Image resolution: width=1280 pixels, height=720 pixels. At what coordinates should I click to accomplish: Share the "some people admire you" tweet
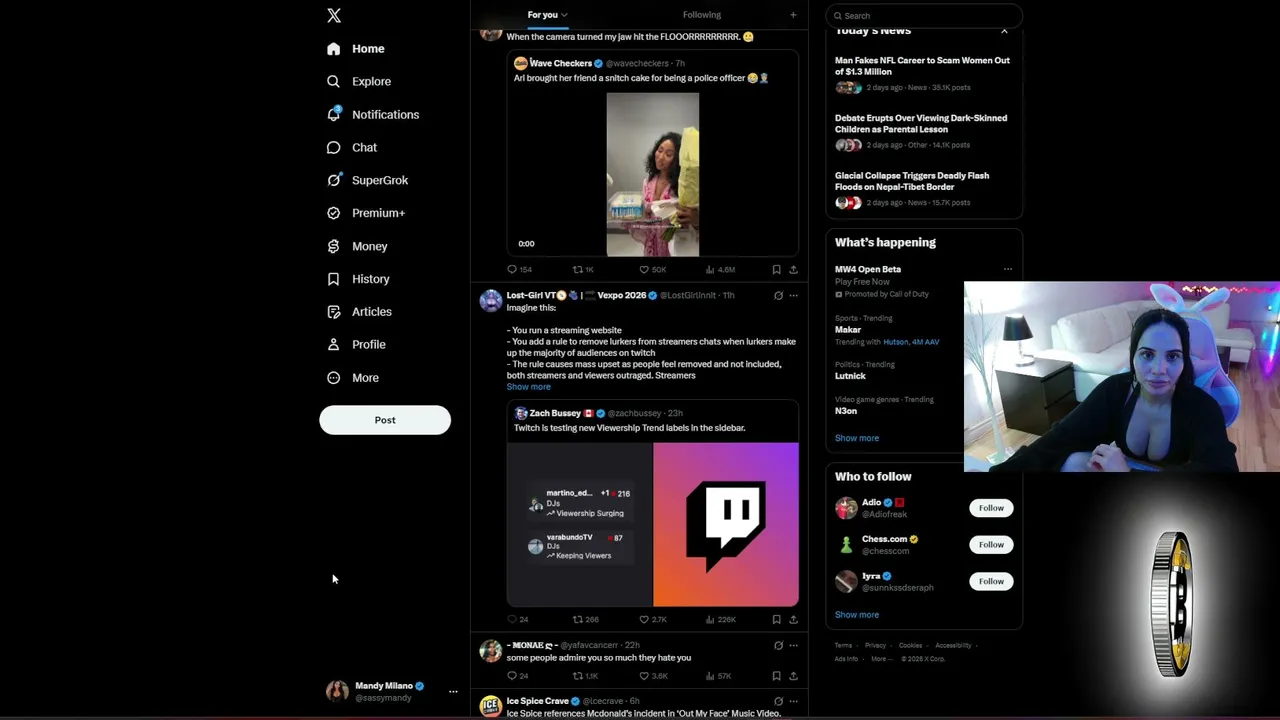point(793,676)
